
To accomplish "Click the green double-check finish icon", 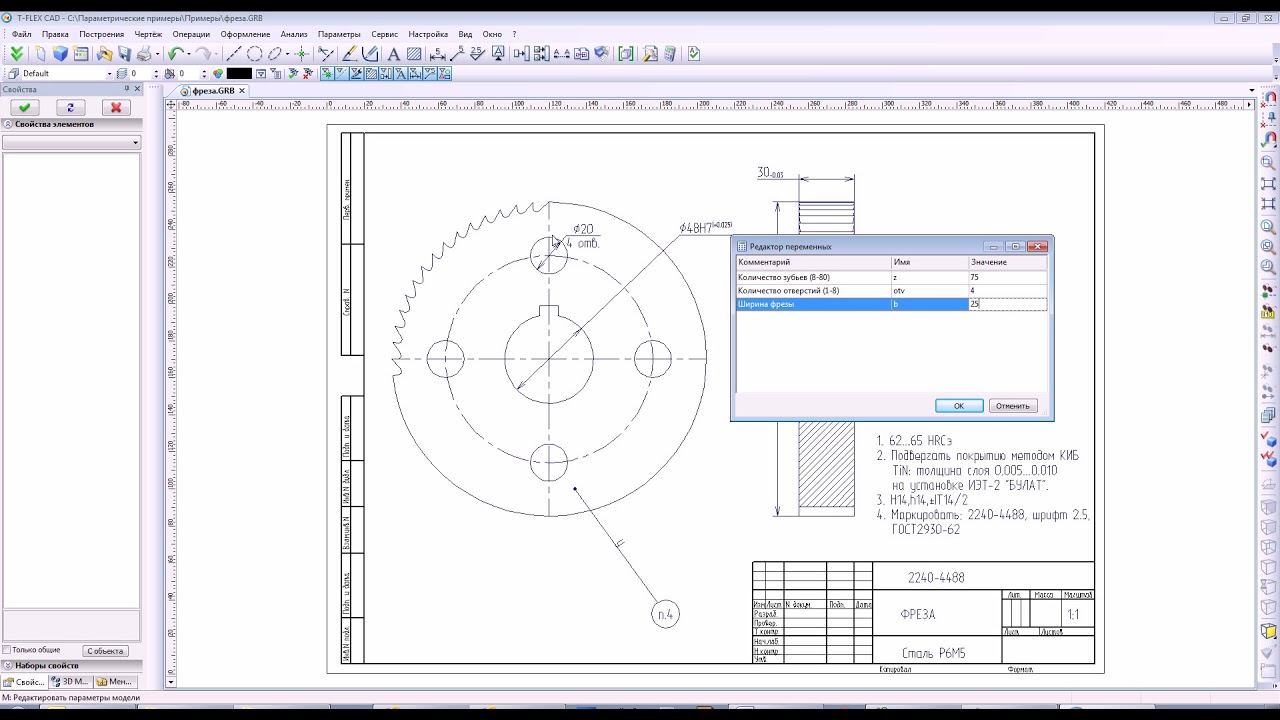I will 16,53.
